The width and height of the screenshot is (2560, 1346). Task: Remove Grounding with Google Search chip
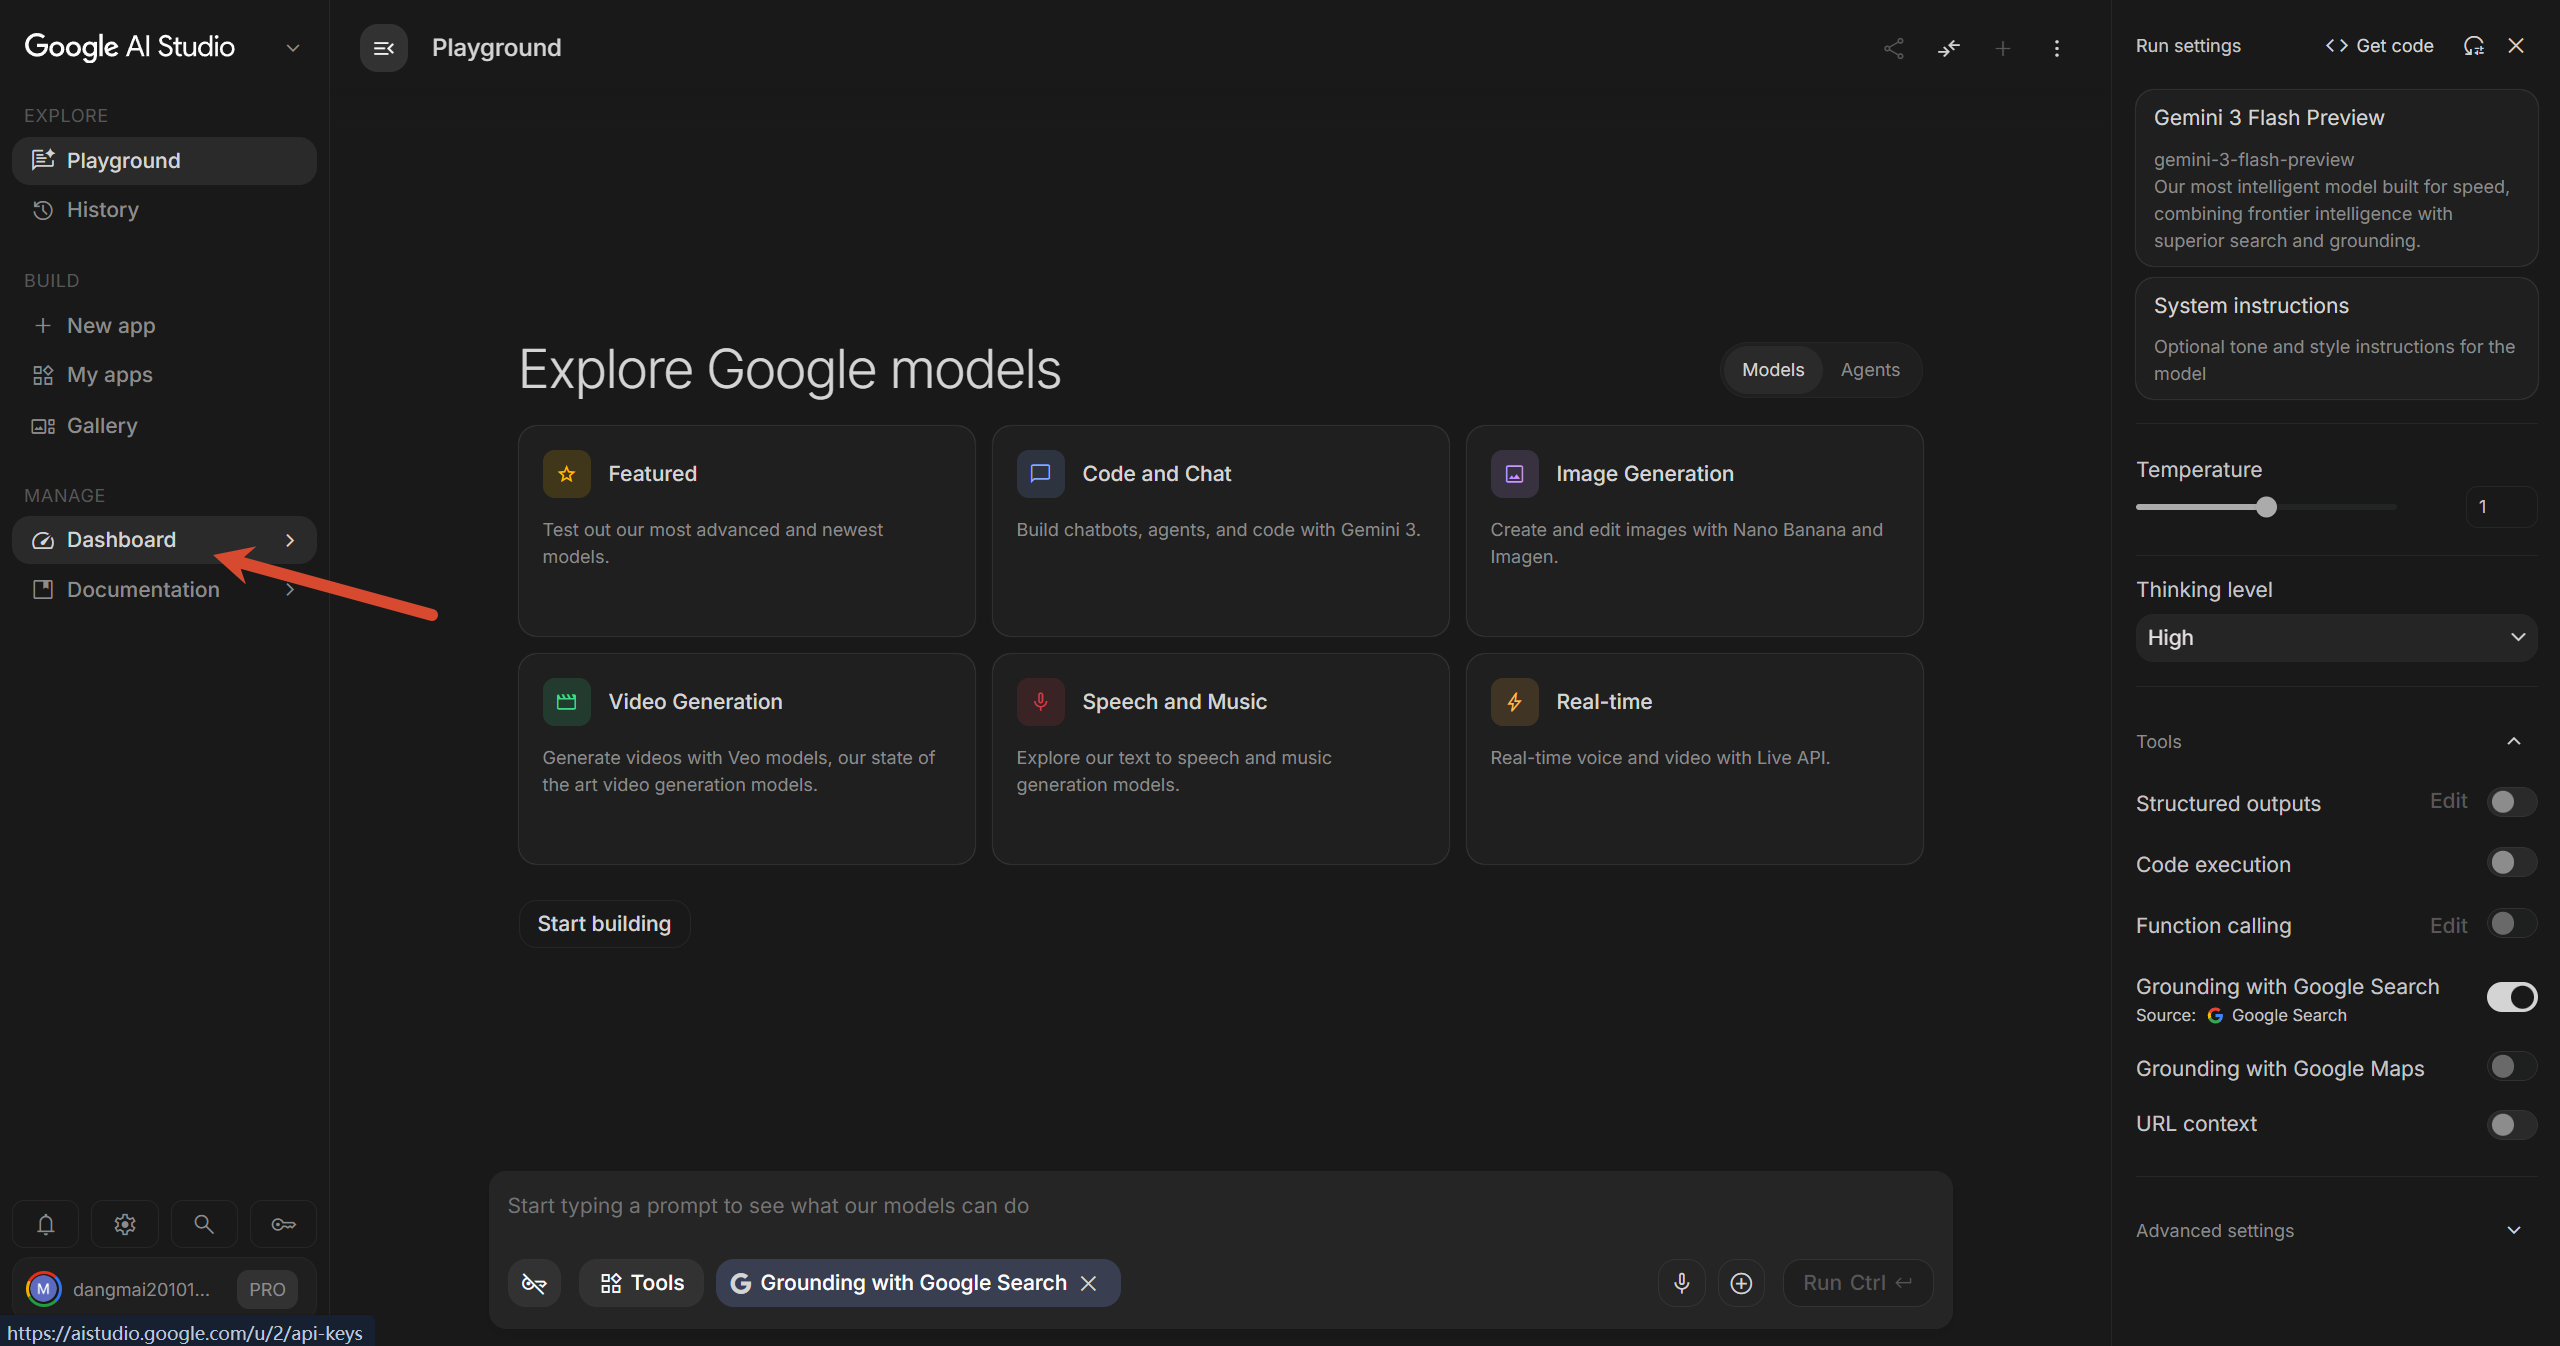[1089, 1283]
